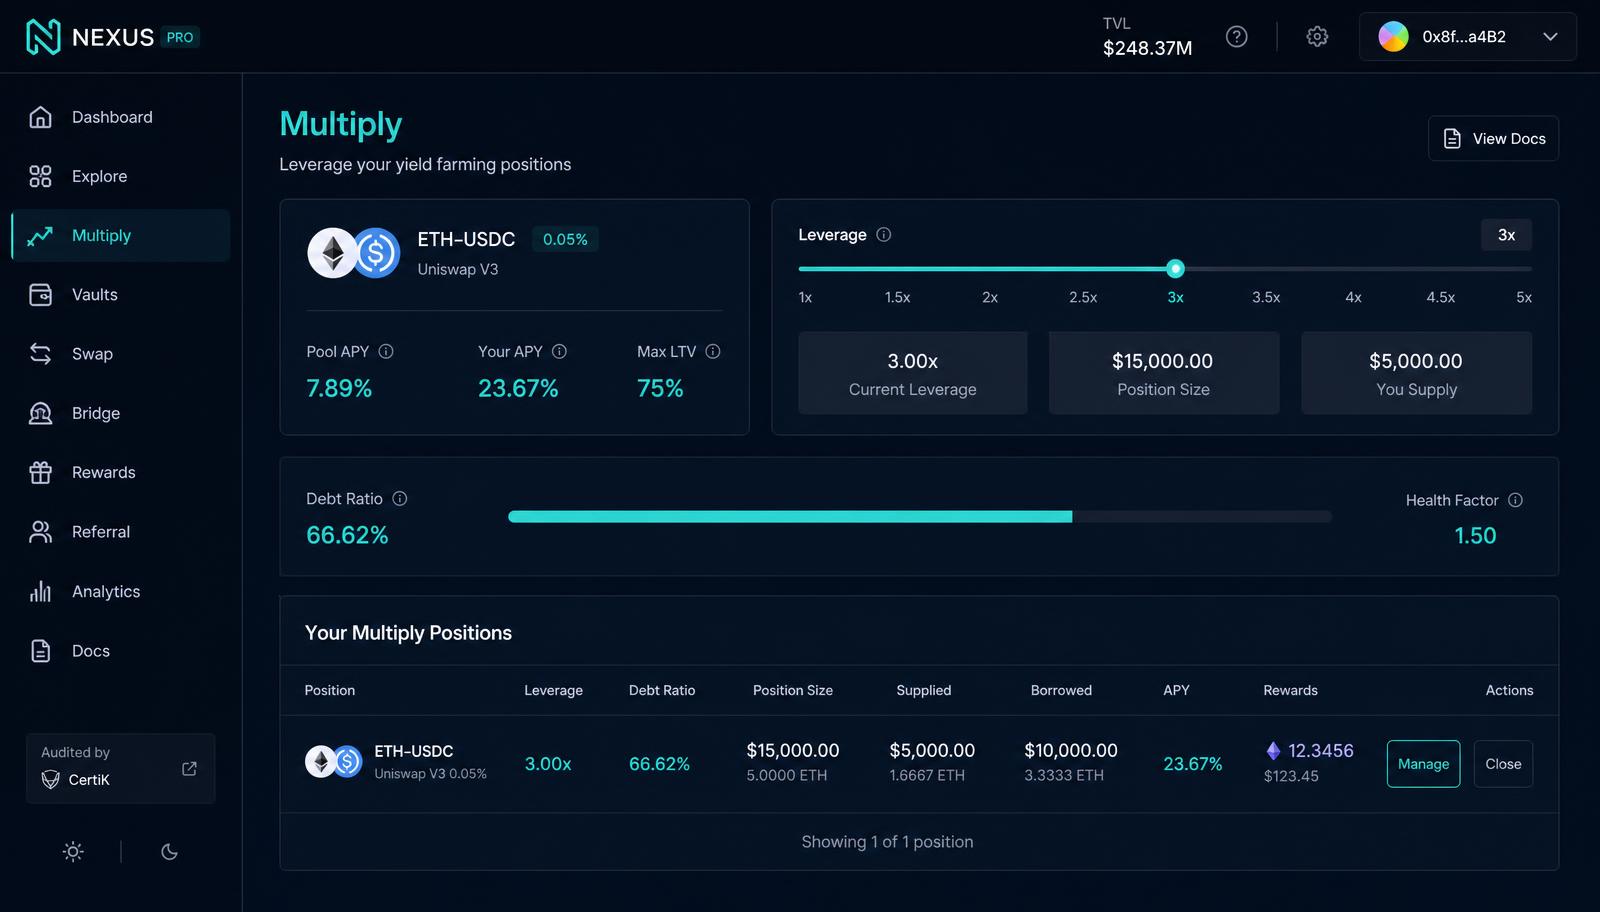Click the Health Factor info icon

tap(1516, 500)
